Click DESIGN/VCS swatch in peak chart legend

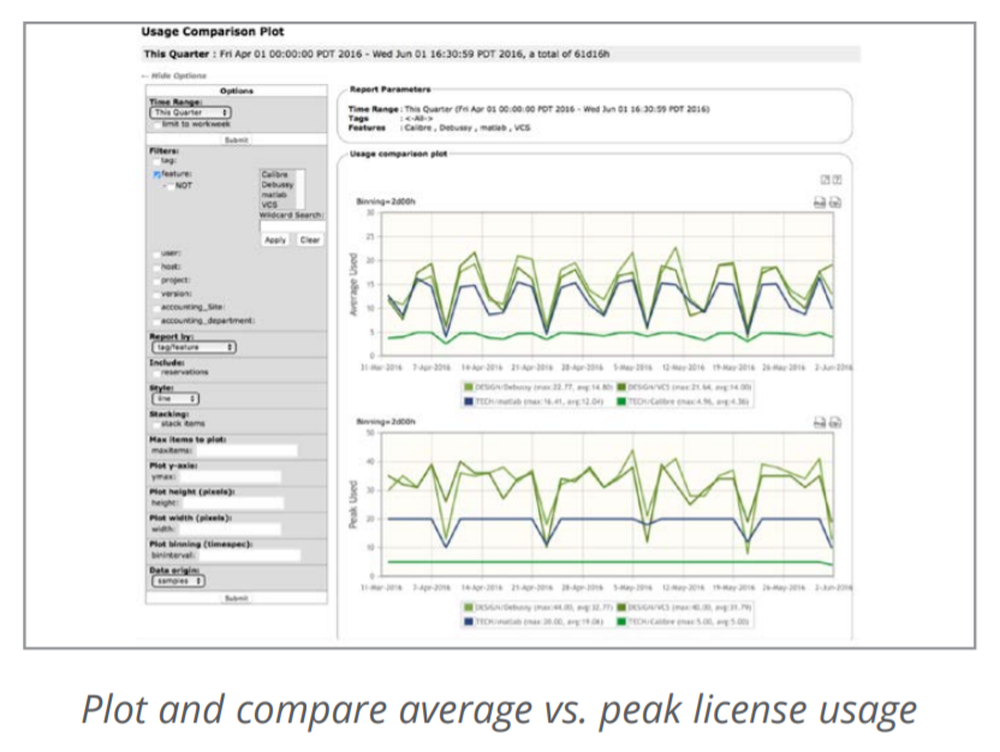622,607
